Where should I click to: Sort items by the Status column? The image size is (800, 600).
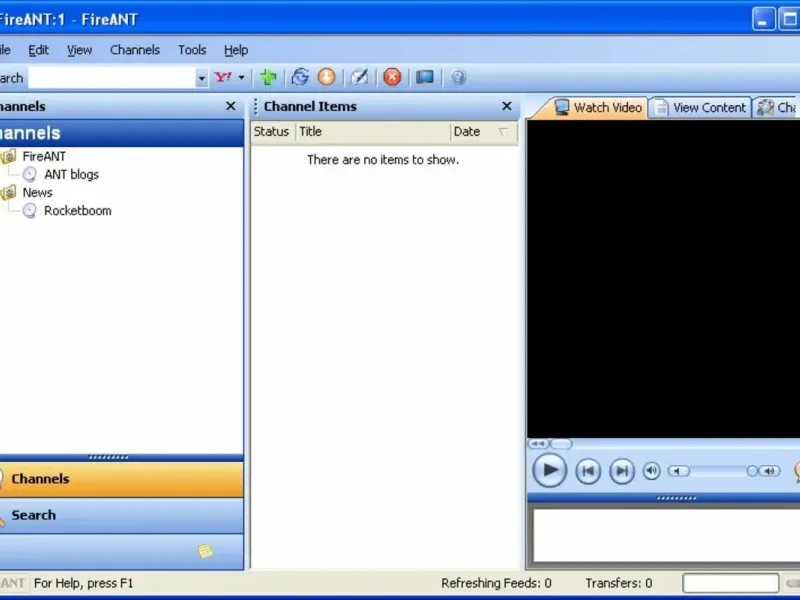[273, 132]
